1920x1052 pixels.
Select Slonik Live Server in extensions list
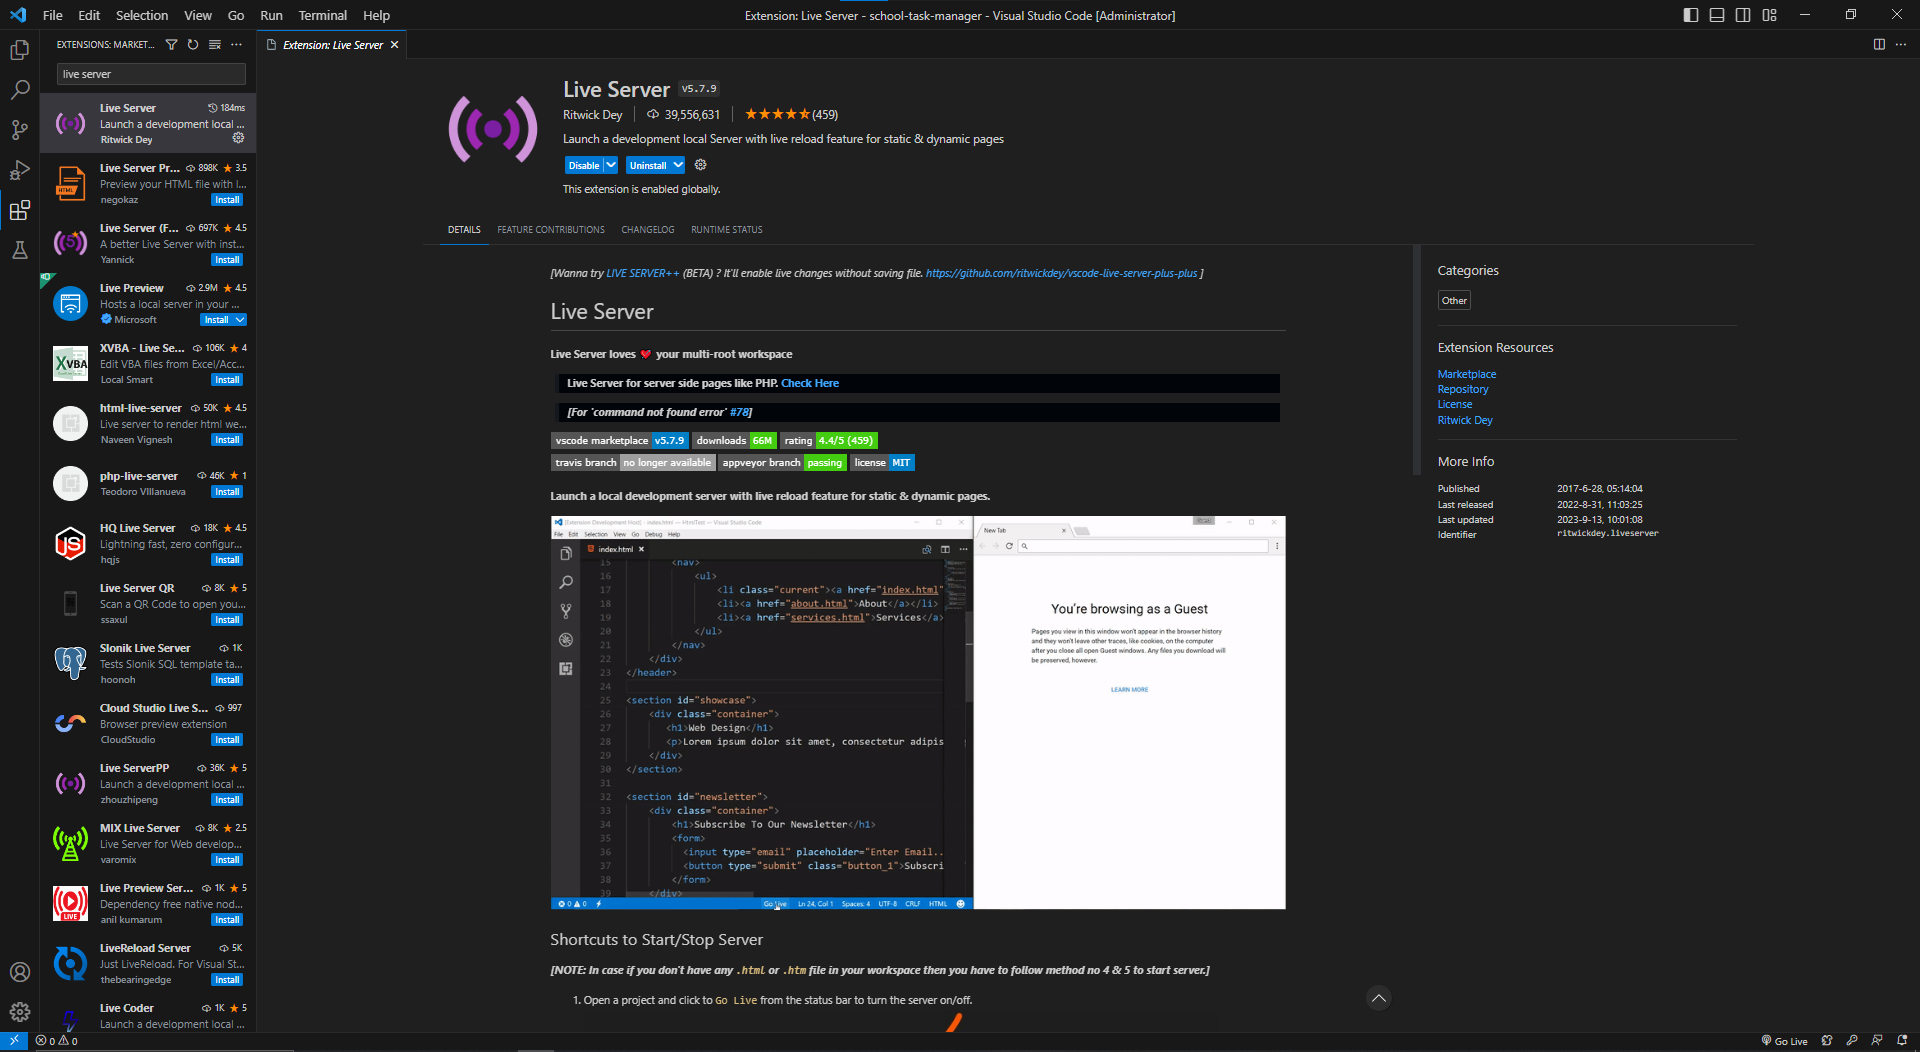148,664
